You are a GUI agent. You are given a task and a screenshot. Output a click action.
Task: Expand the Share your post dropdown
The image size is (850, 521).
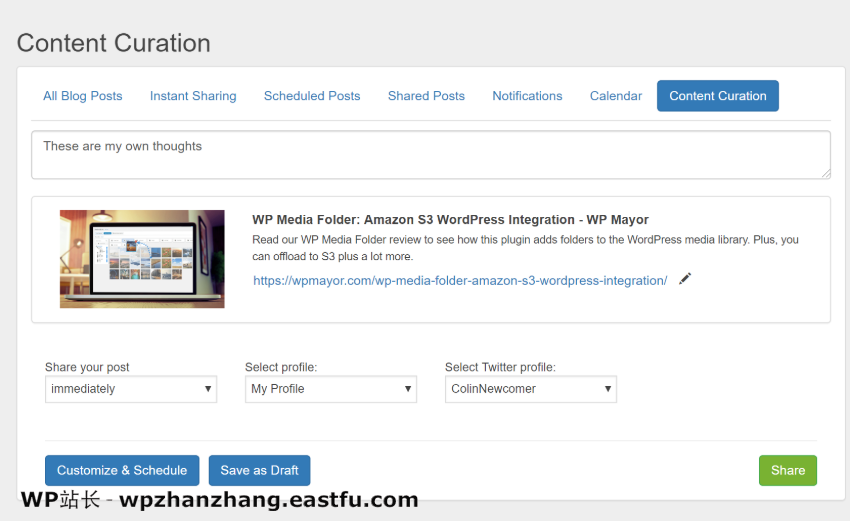tap(131, 389)
